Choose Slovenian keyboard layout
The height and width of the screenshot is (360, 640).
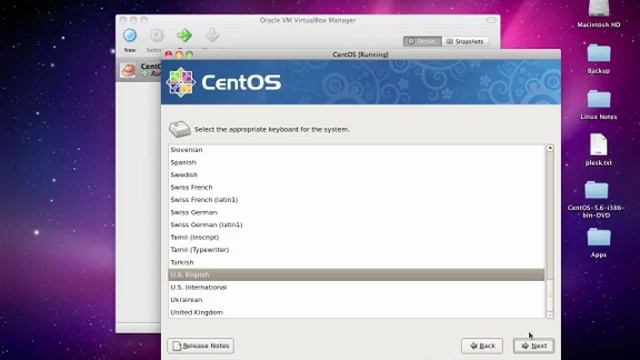[x=356, y=150]
